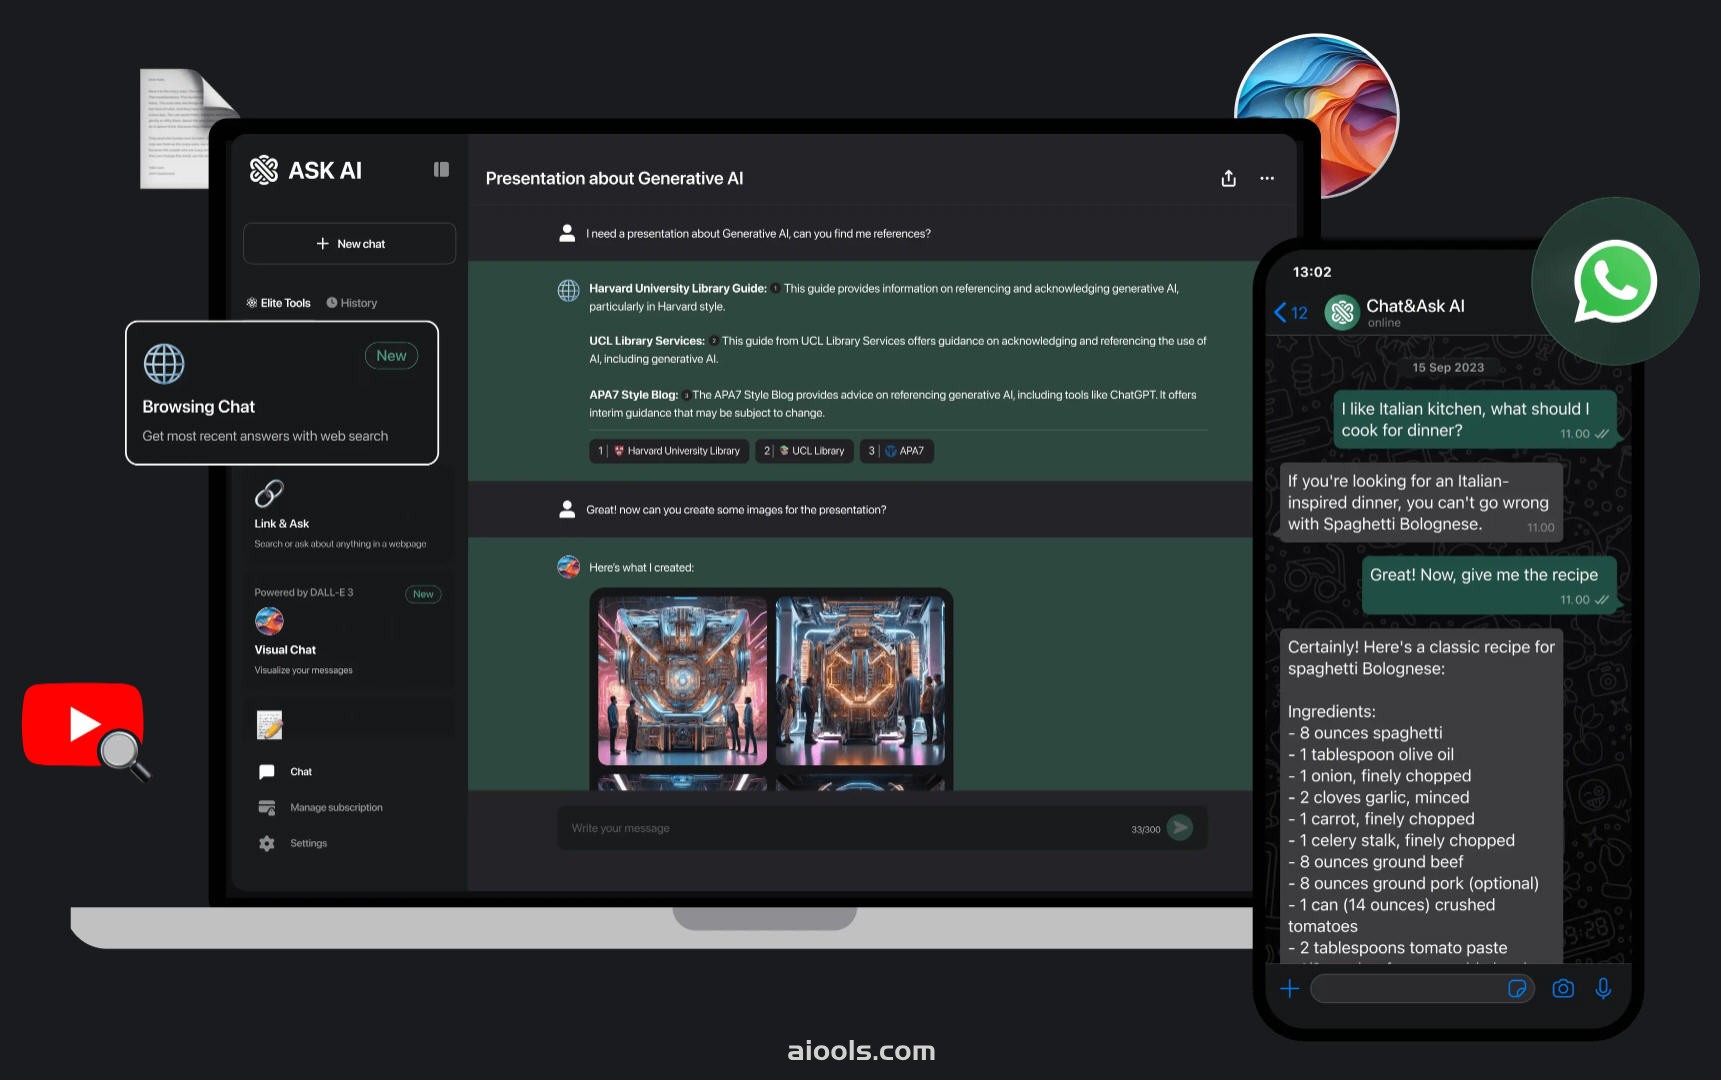Select Link & Ask tool label

[x=282, y=524]
